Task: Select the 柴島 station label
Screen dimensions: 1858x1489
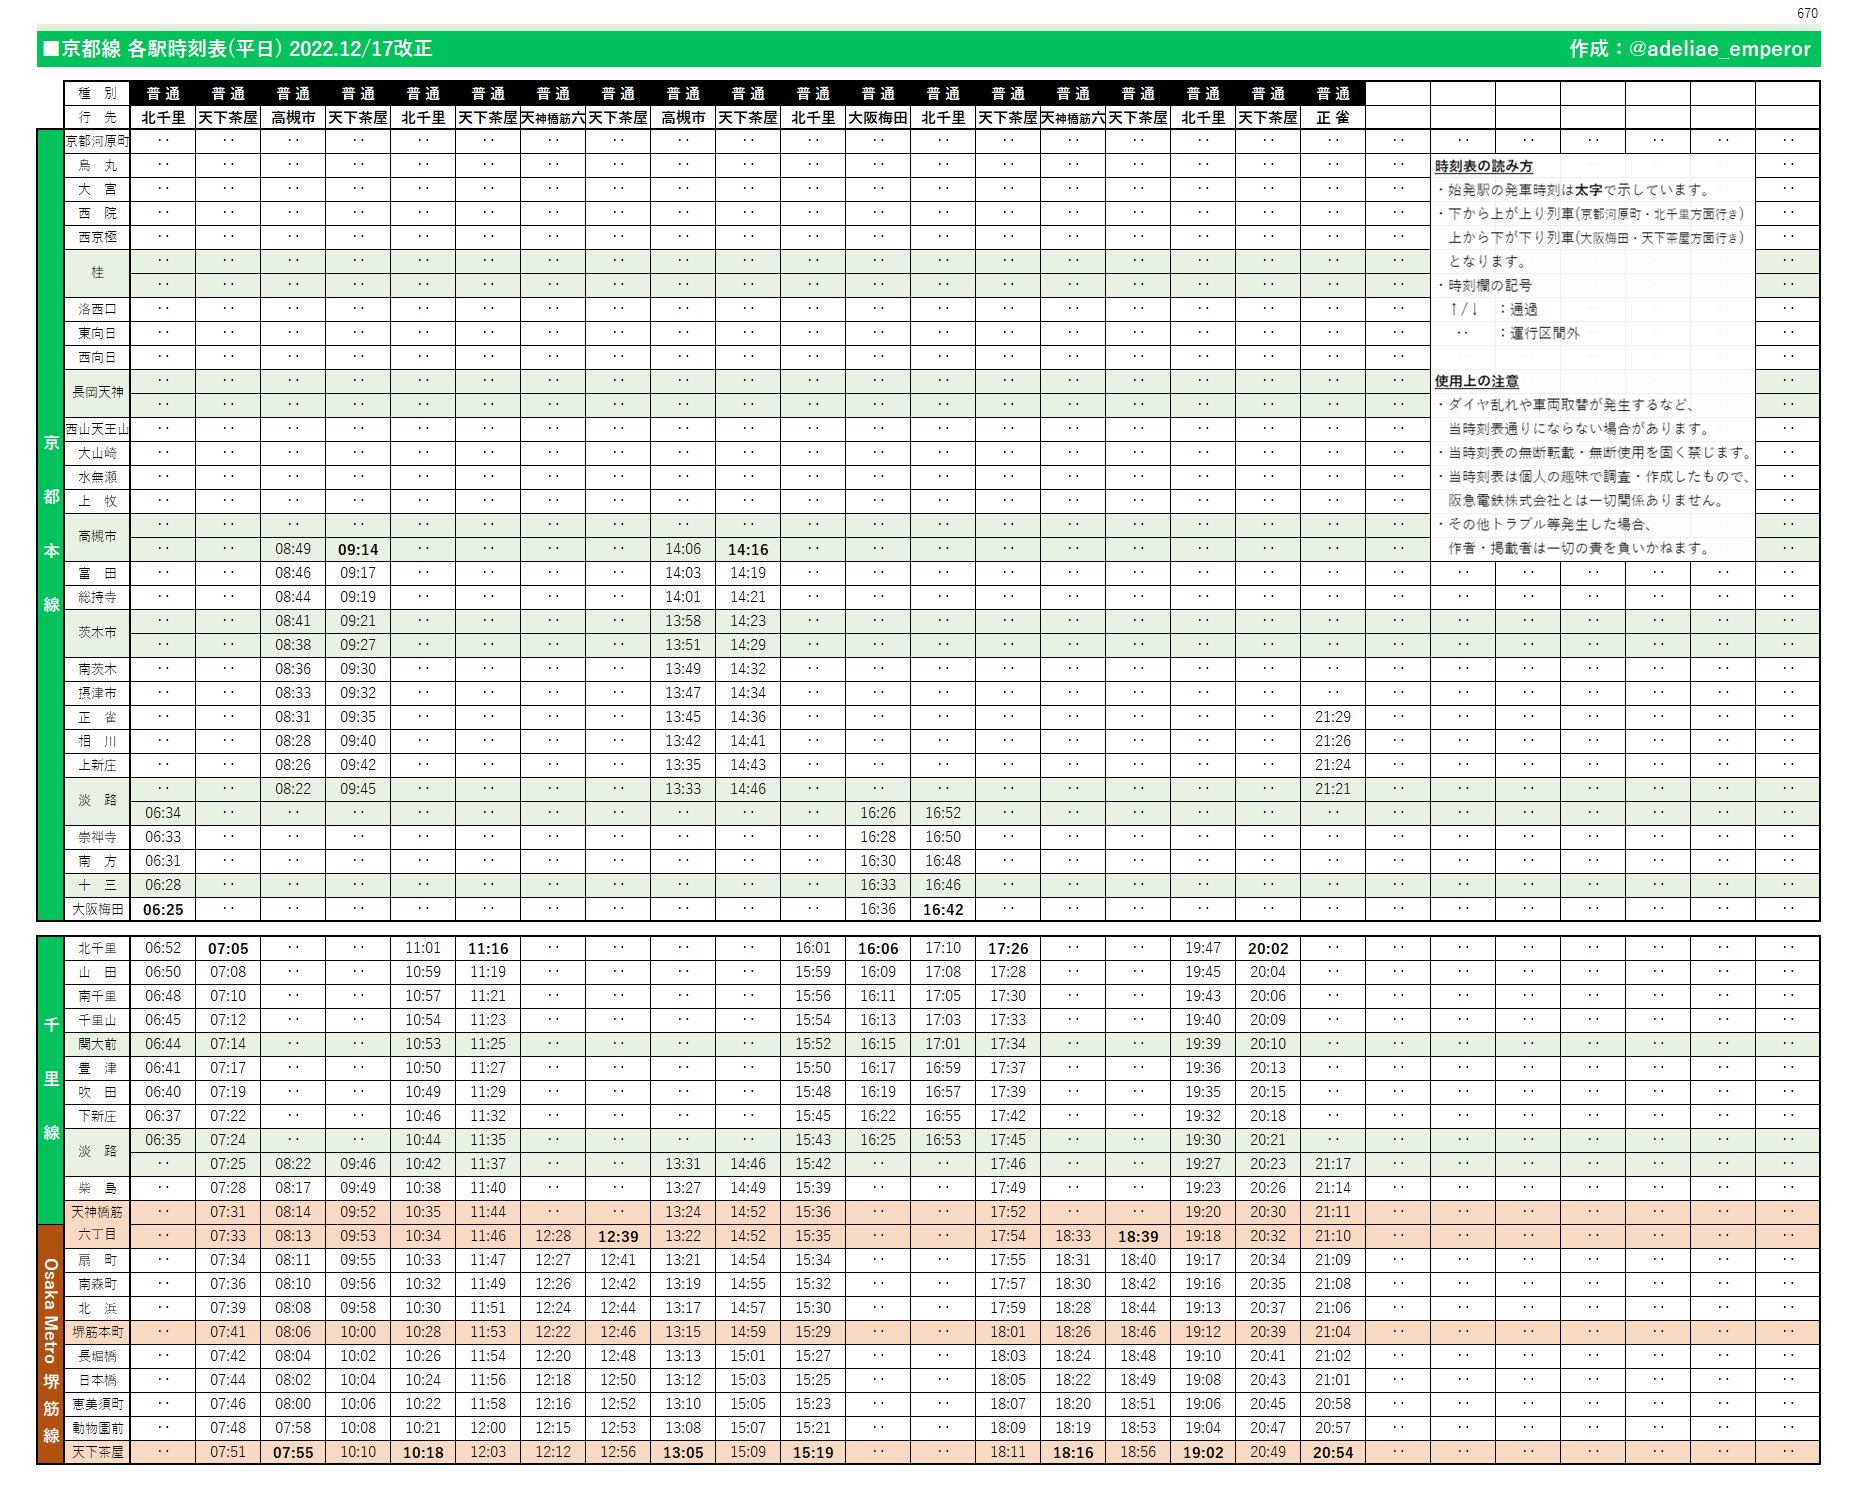Action: tap(97, 1188)
